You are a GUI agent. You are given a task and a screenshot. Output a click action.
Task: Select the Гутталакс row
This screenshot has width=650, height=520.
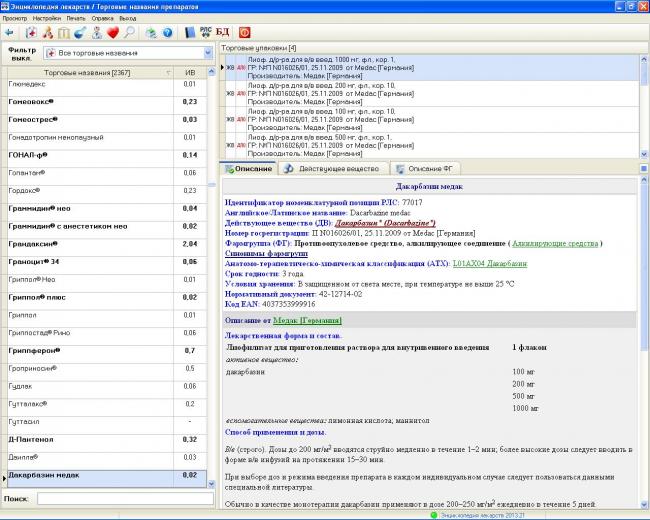pyautogui.click(x=107, y=408)
